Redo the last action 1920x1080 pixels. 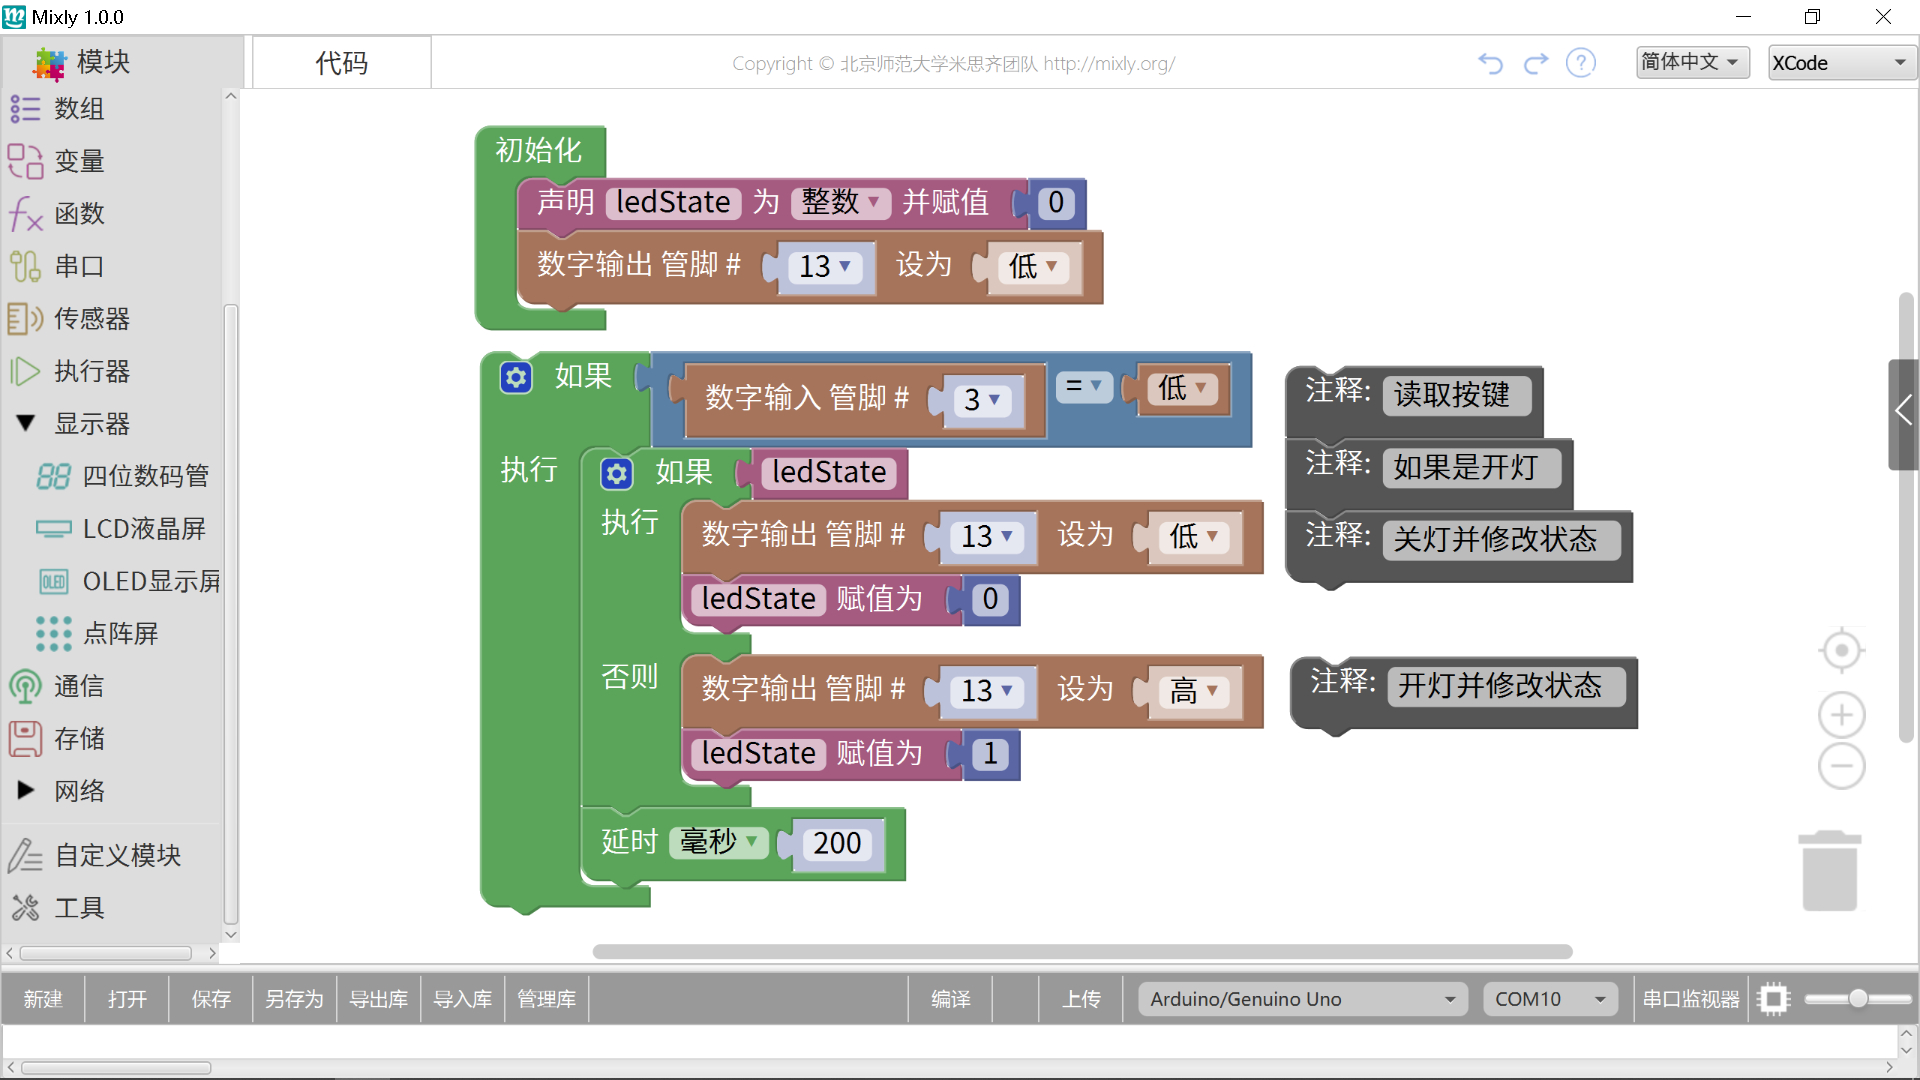click(1535, 62)
